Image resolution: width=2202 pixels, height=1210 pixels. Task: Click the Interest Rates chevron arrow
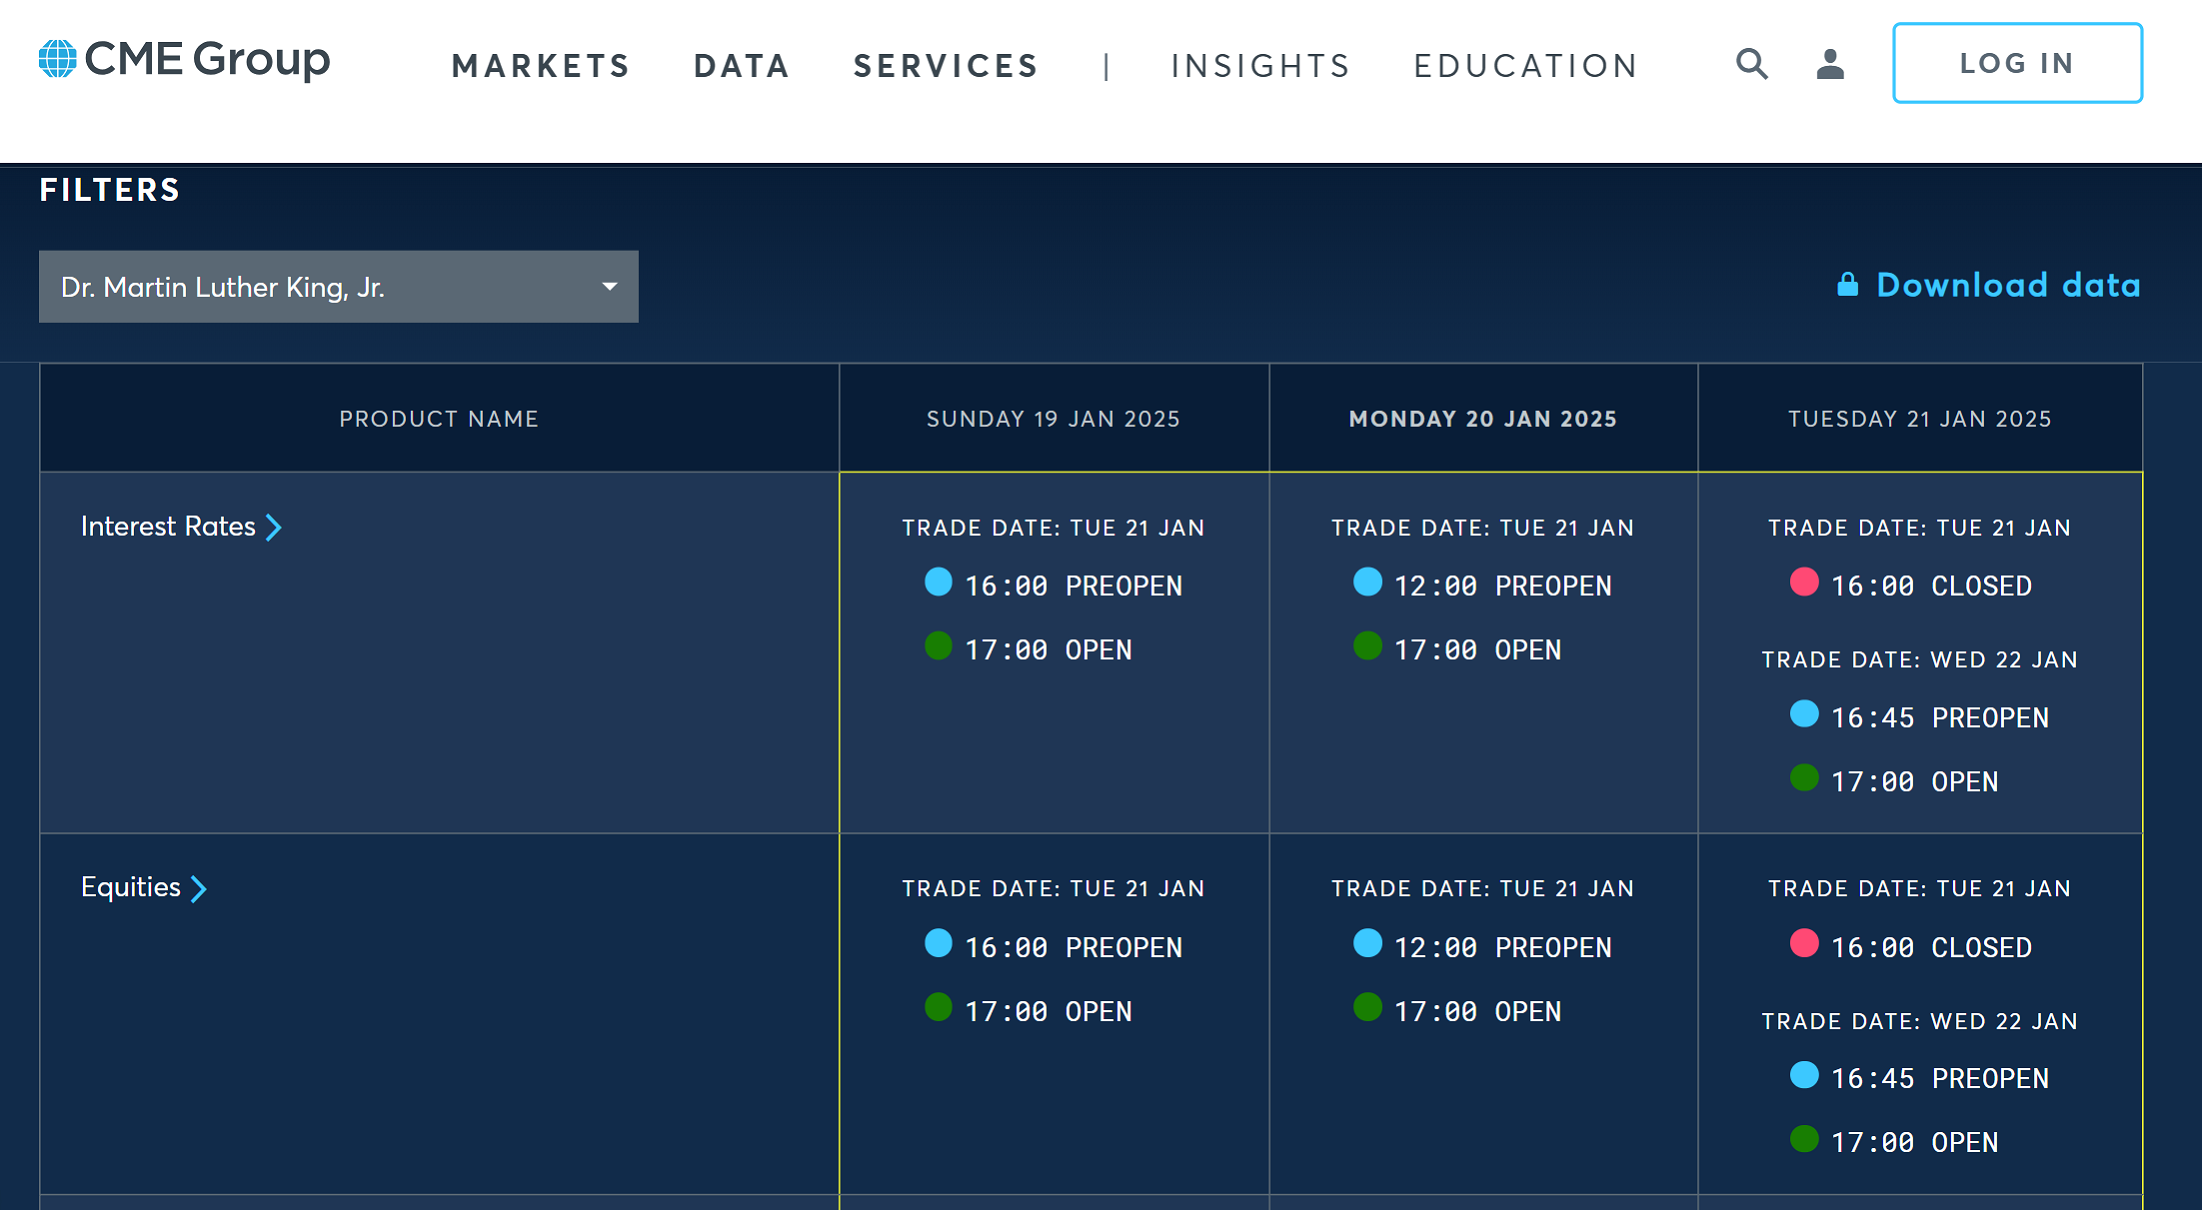click(x=274, y=527)
